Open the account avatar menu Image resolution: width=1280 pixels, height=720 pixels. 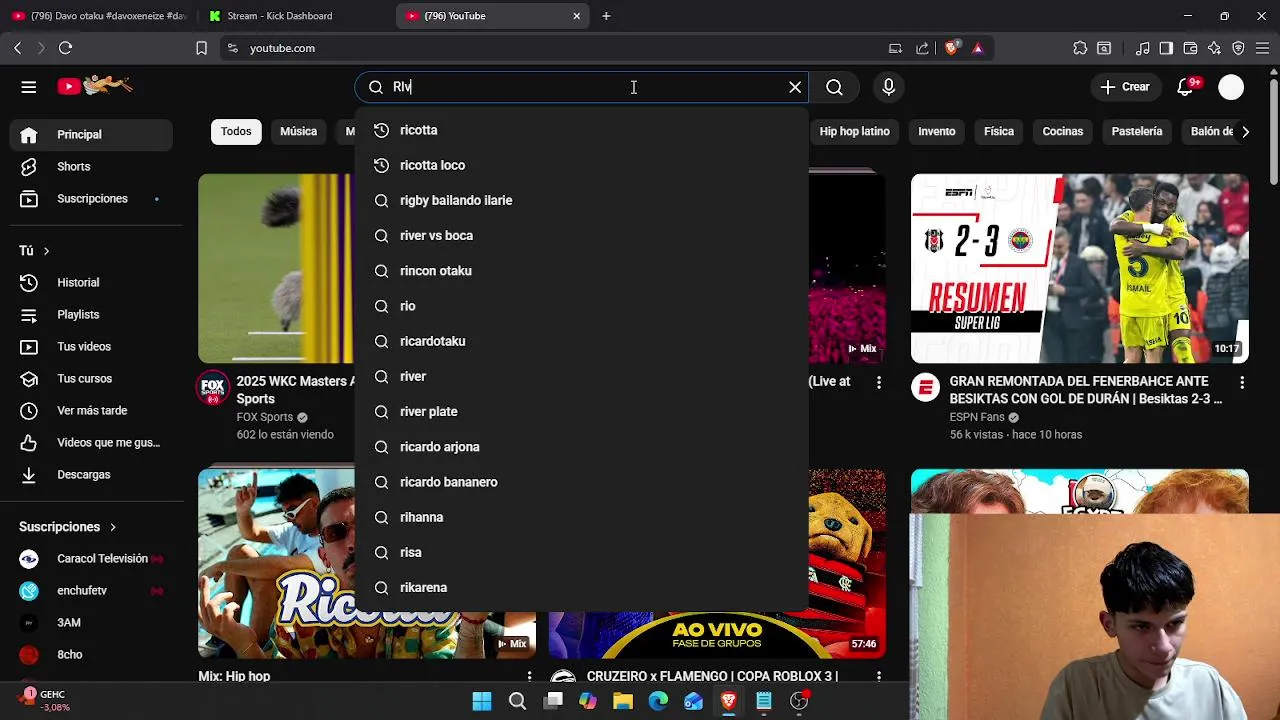pyautogui.click(x=1231, y=87)
